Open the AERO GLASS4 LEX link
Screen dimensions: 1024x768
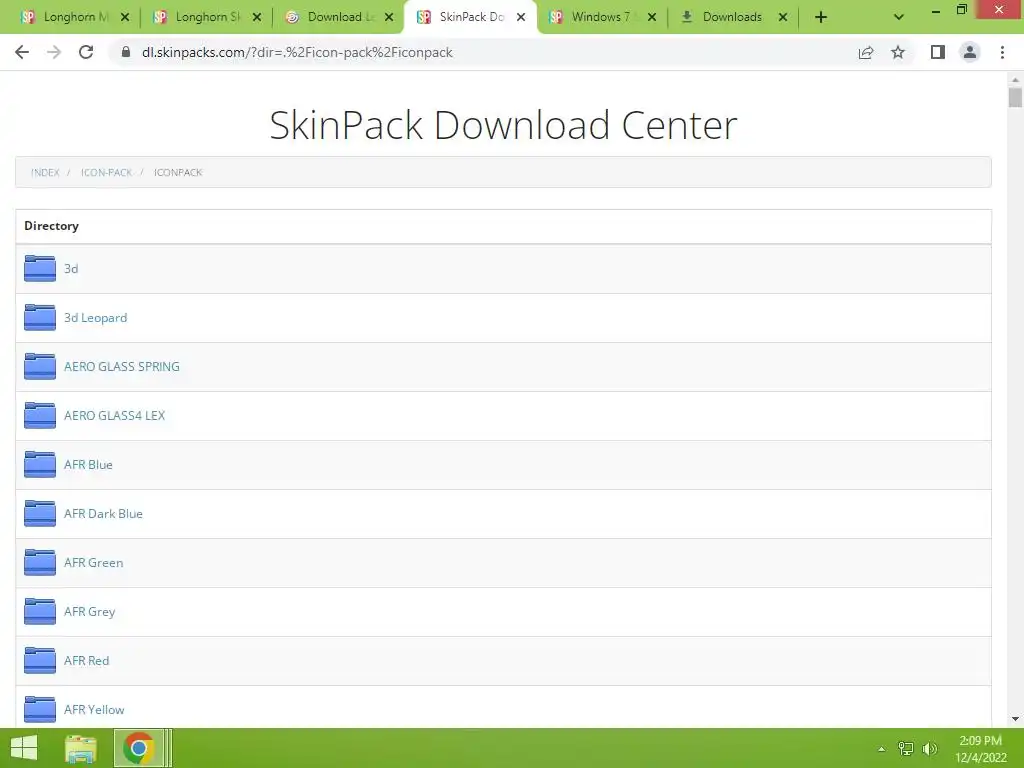pyautogui.click(x=114, y=415)
